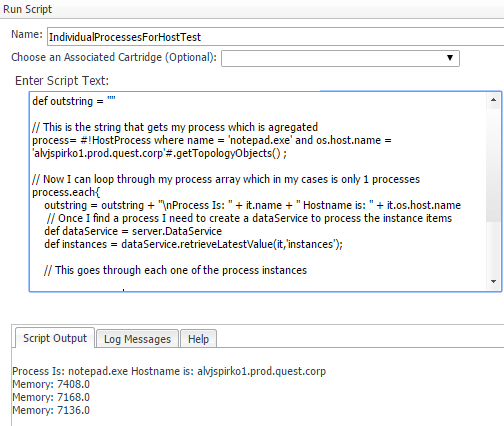Select the Script Output tab
Image resolution: width=504 pixels, height=426 pixels.
(55, 338)
